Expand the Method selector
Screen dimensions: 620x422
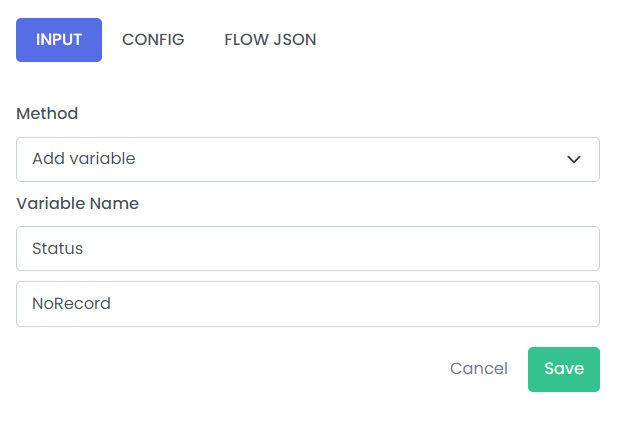308,159
